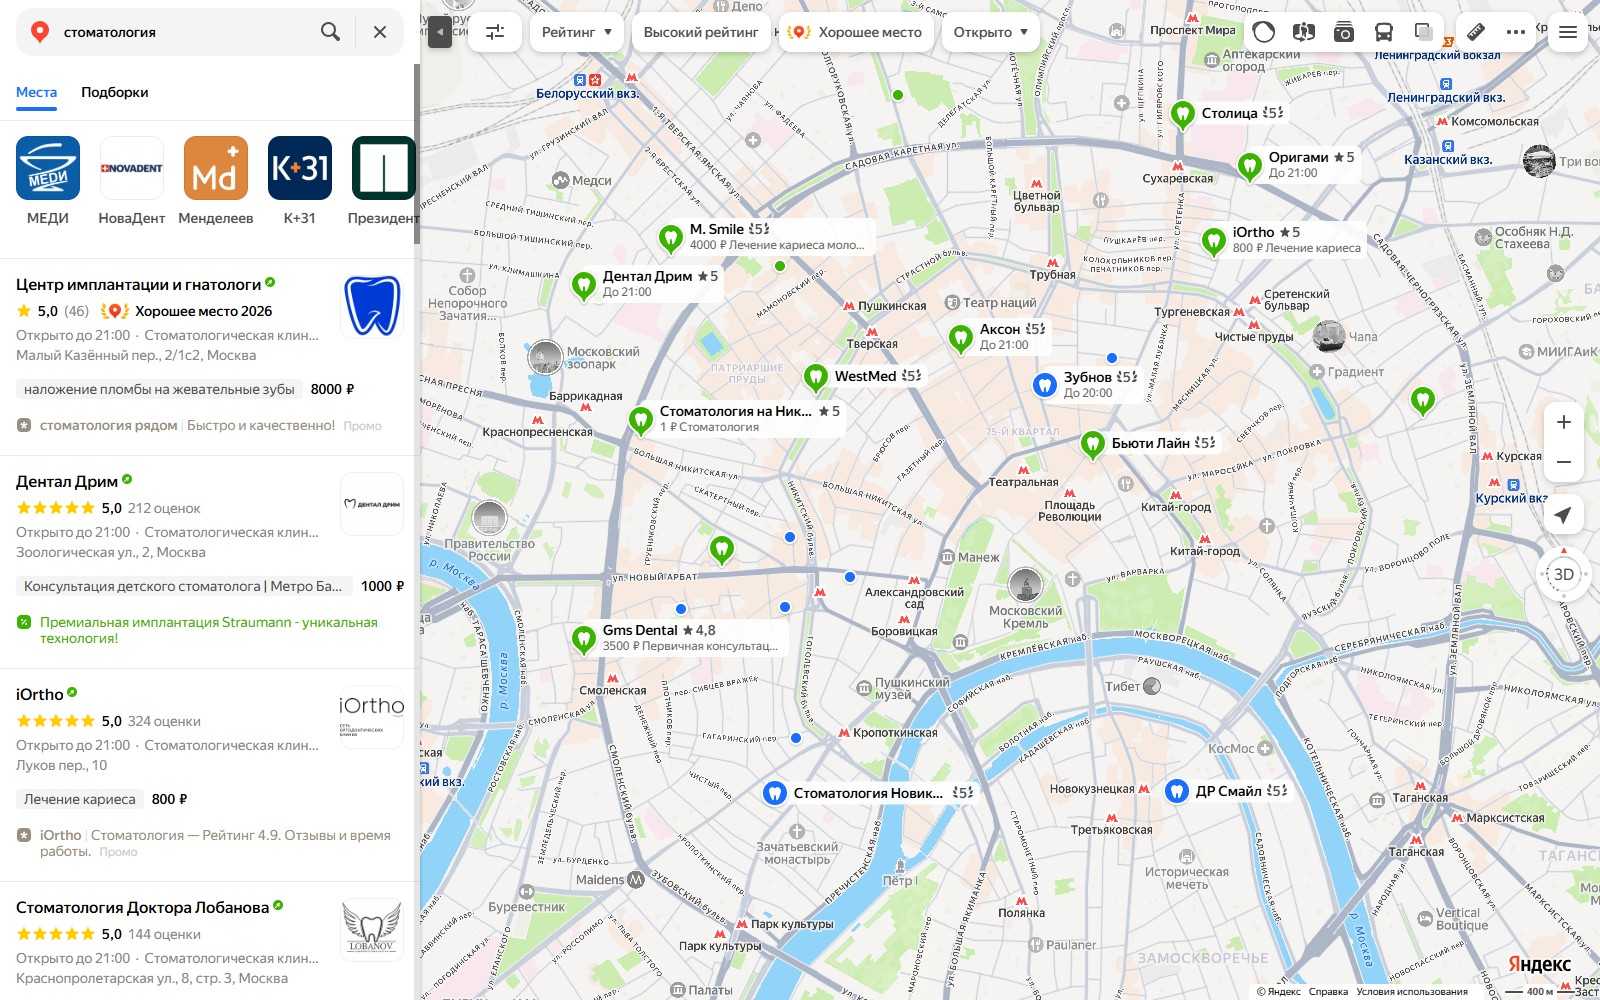Open the Справка link at map bottom
The width and height of the screenshot is (1600, 1000).
click(x=1328, y=992)
